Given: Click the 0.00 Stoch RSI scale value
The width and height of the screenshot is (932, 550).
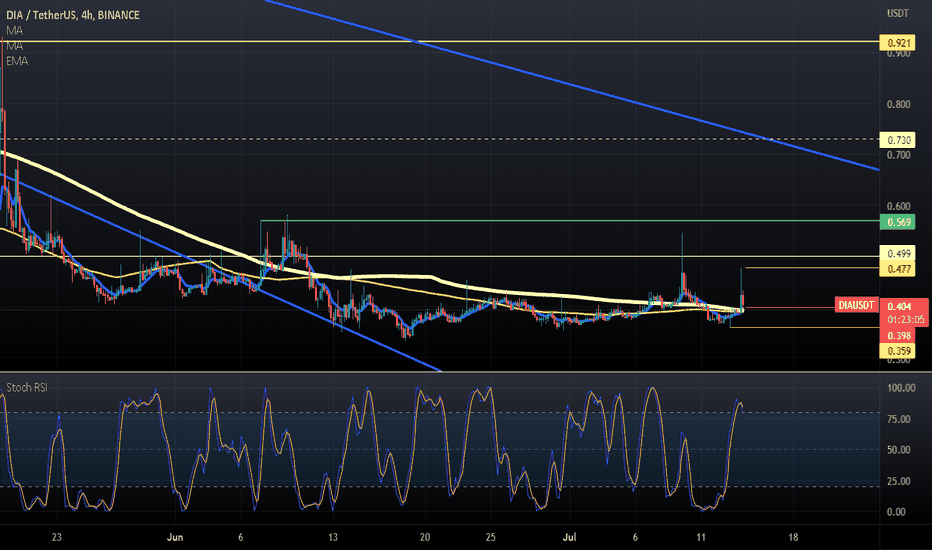Looking at the screenshot, I should pos(896,512).
